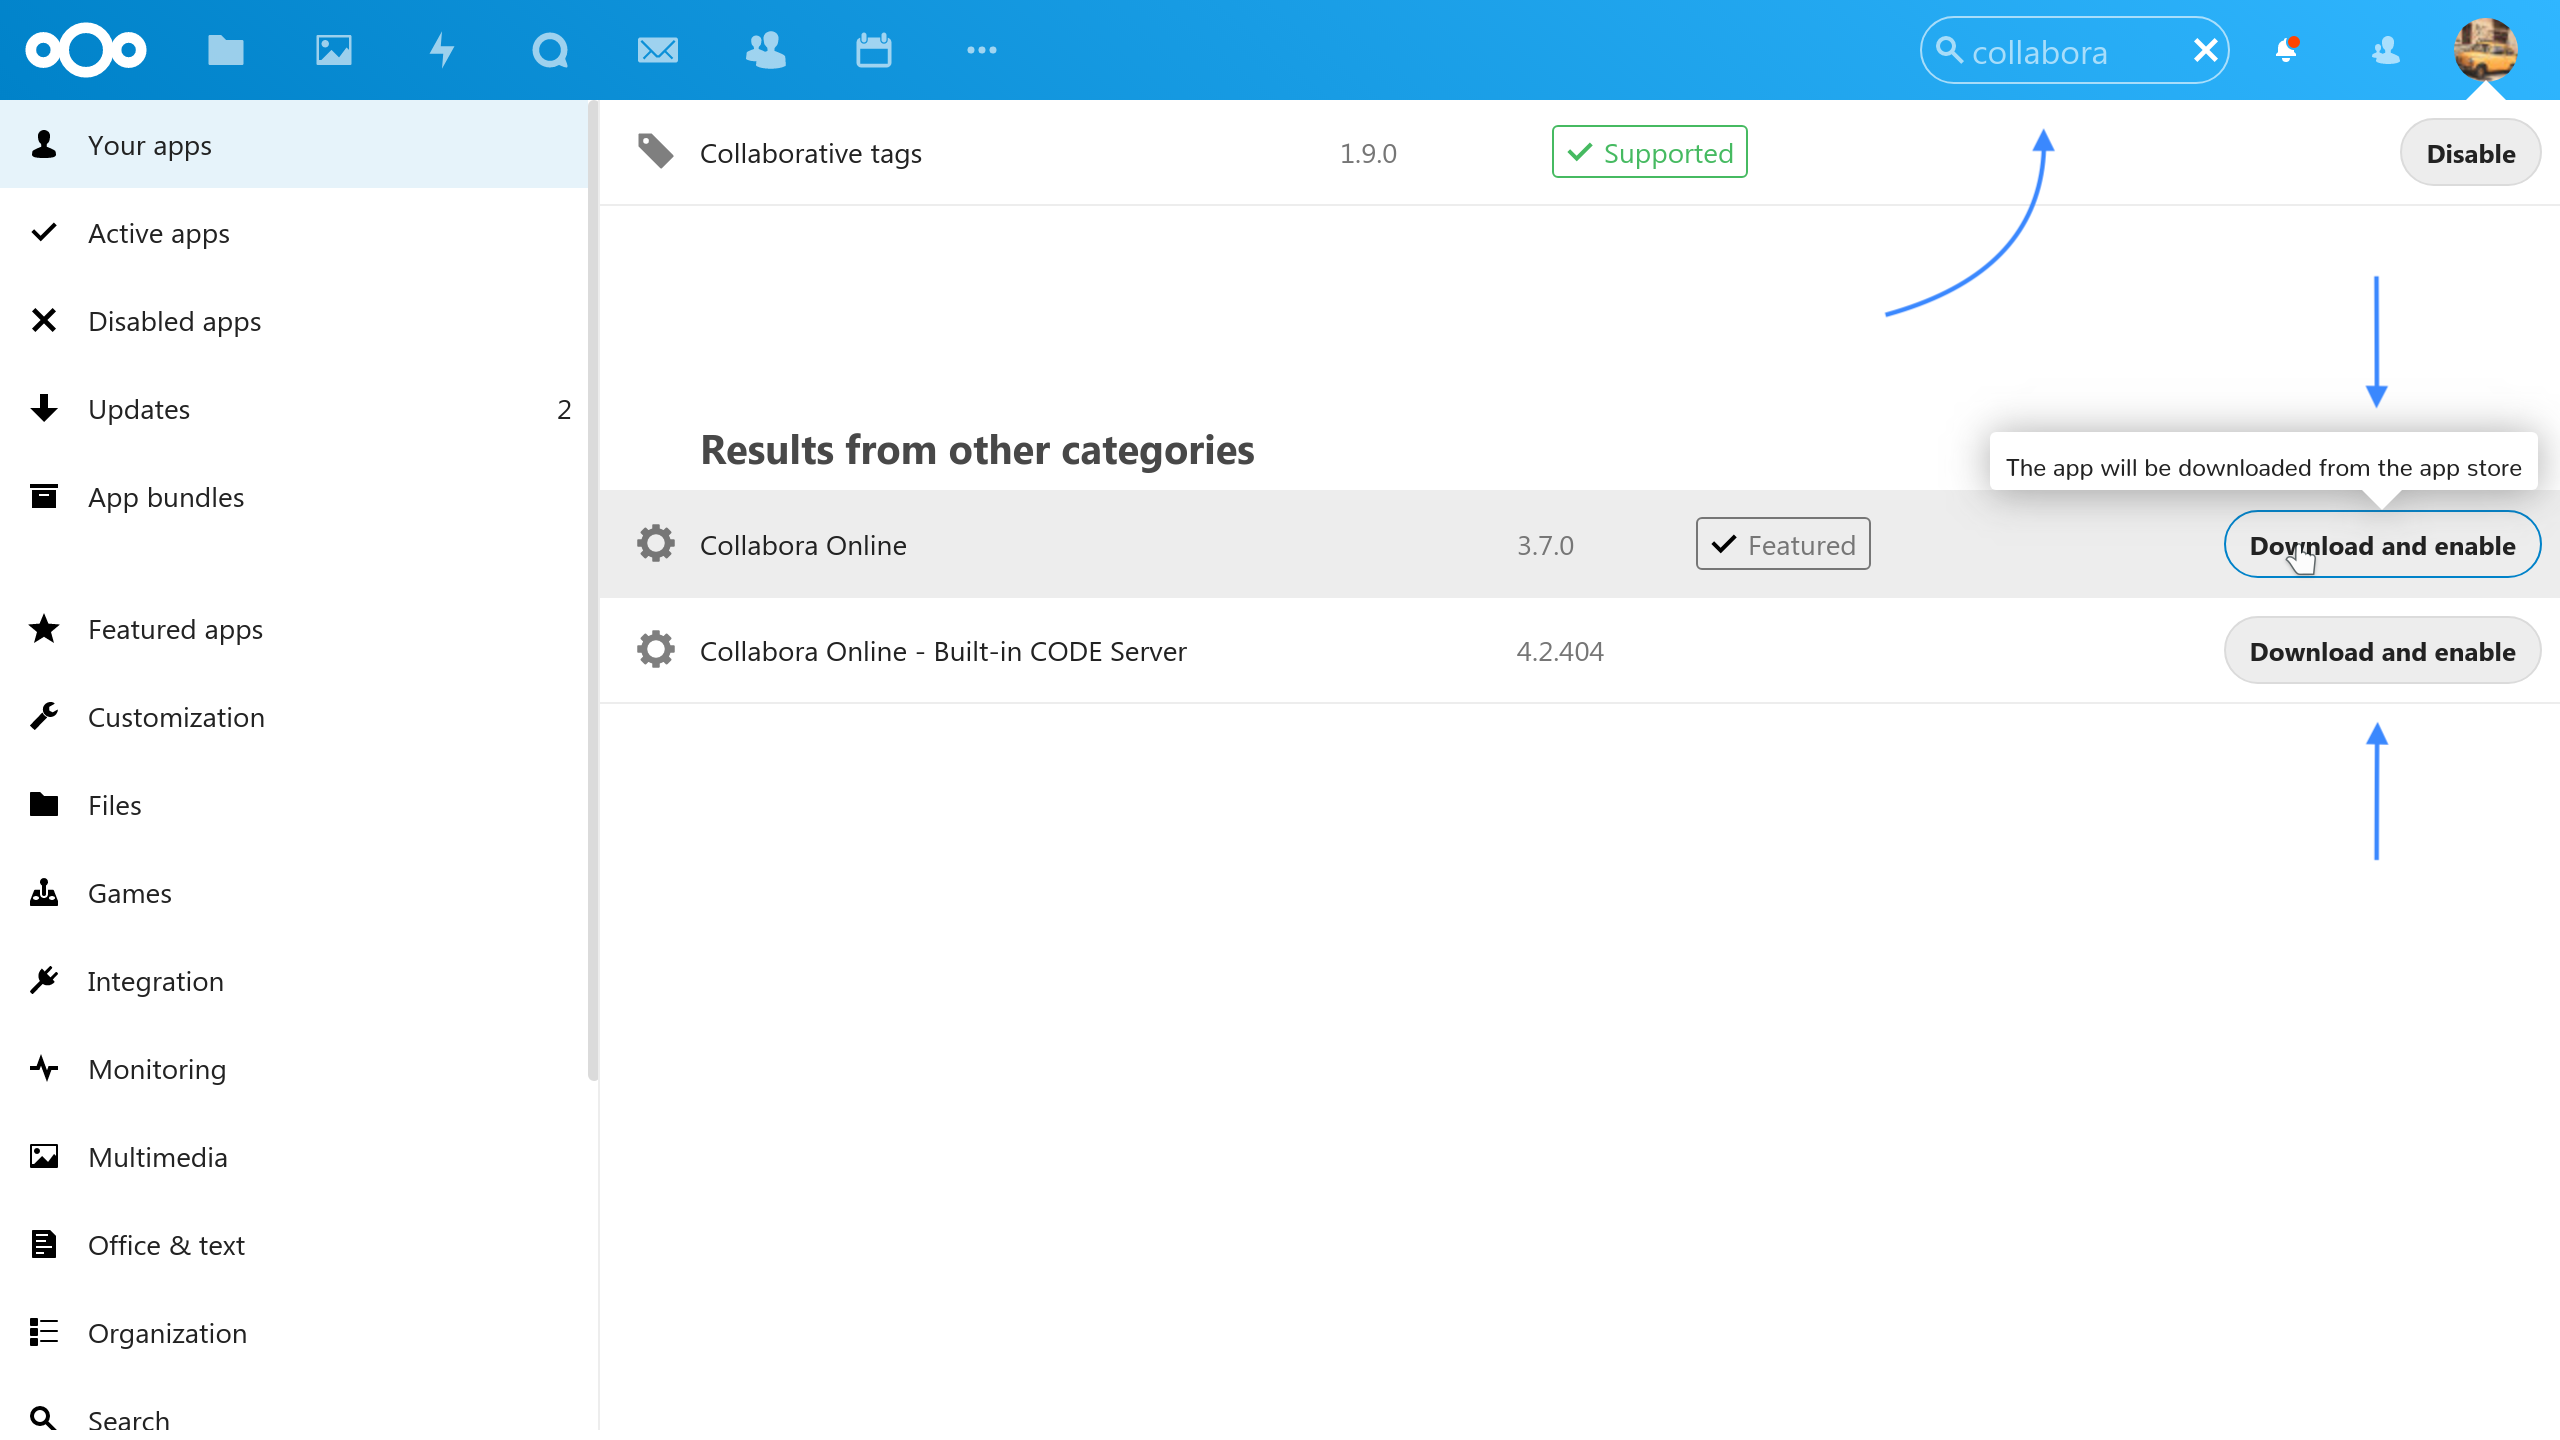Click Download and enable for Collabora Online
This screenshot has width=2560, height=1440.
click(x=2381, y=543)
